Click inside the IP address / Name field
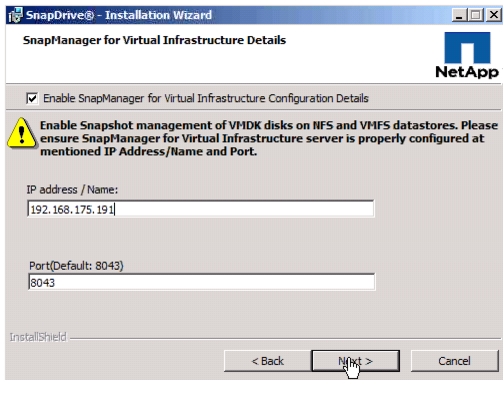 point(201,209)
